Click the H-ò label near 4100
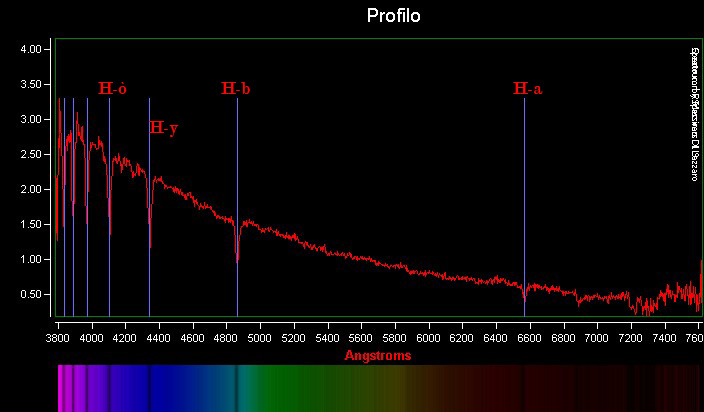Screen dimensions: 704x412 [112, 89]
